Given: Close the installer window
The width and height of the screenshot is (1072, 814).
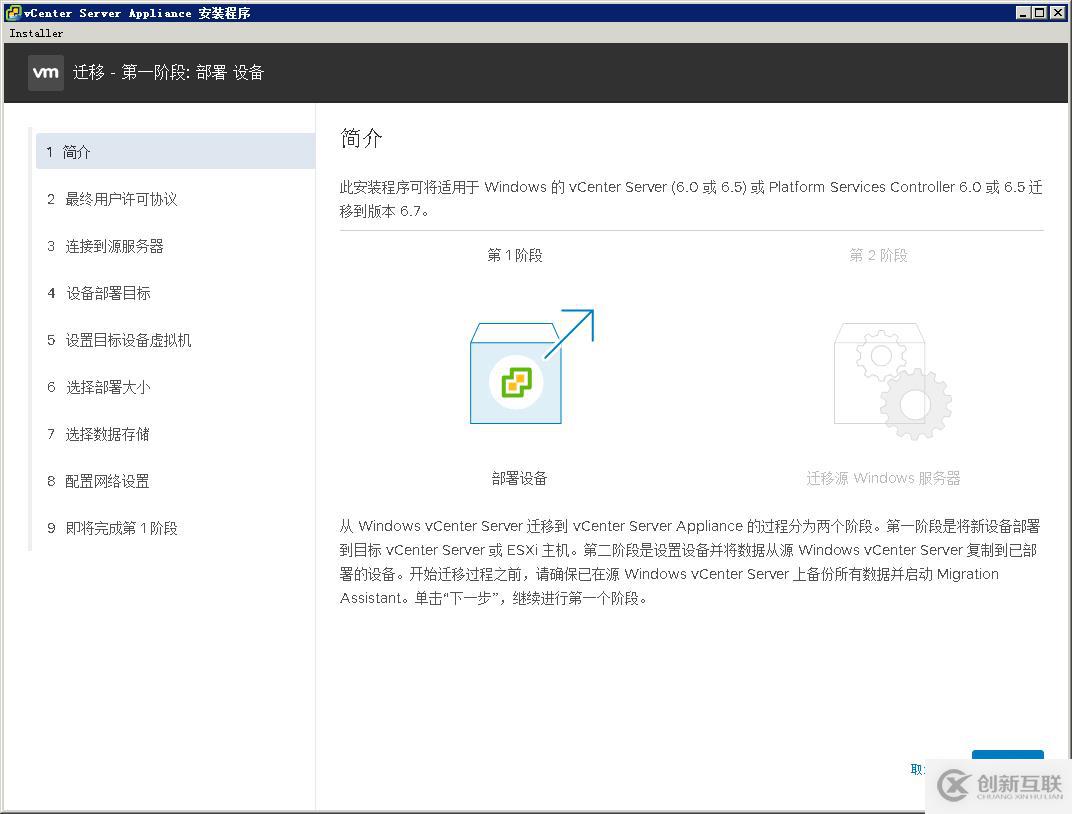Looking at the screenshot, I should point(1056,12).
